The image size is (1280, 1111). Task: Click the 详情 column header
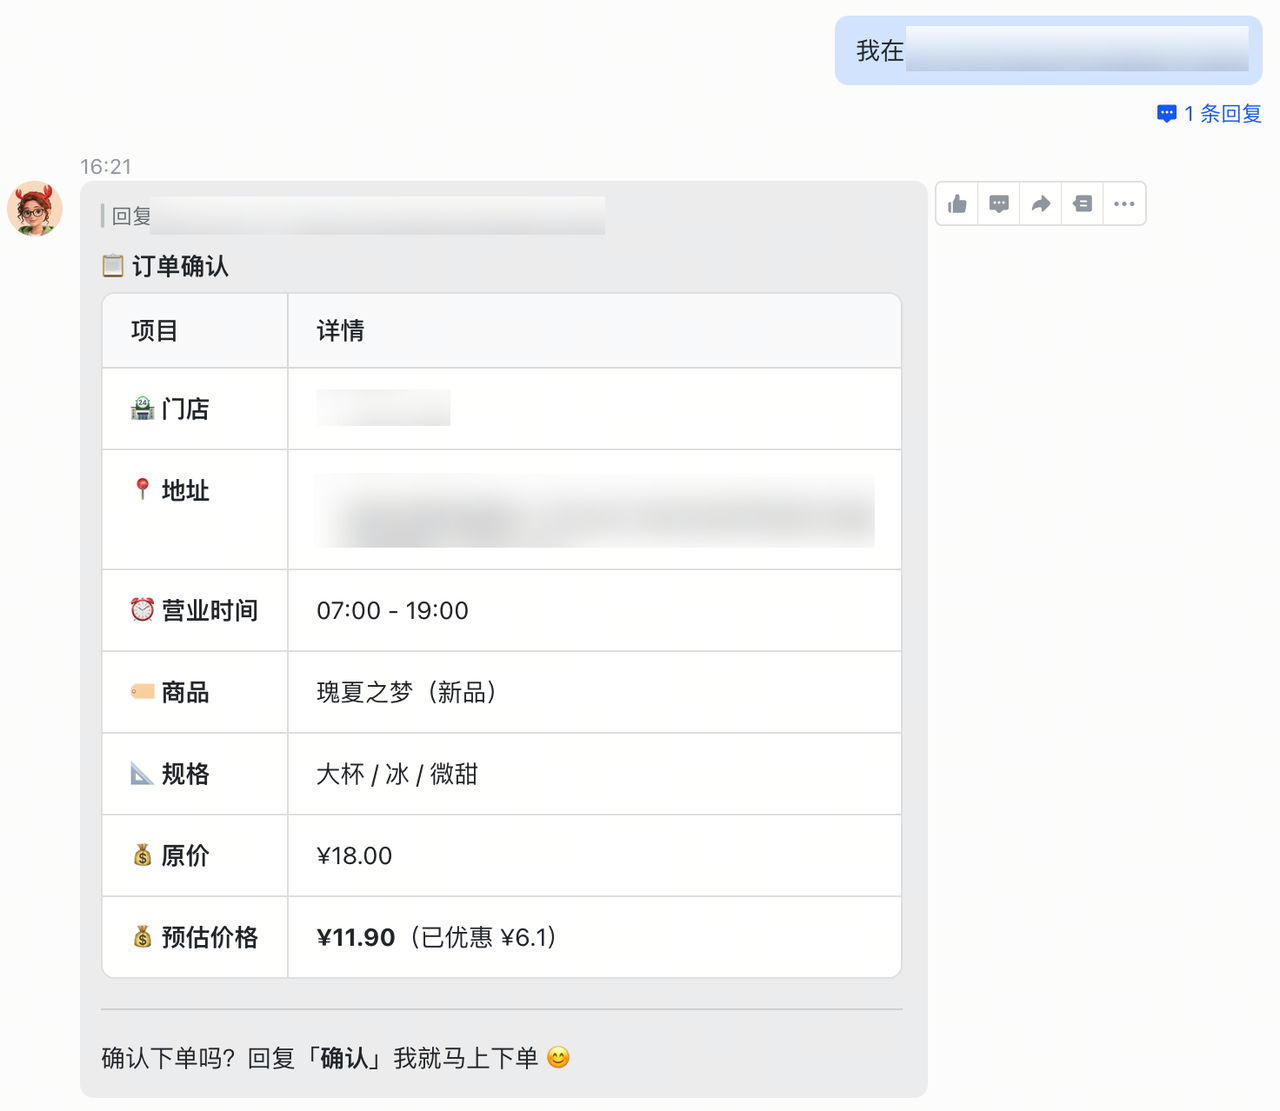coord(340,331)
